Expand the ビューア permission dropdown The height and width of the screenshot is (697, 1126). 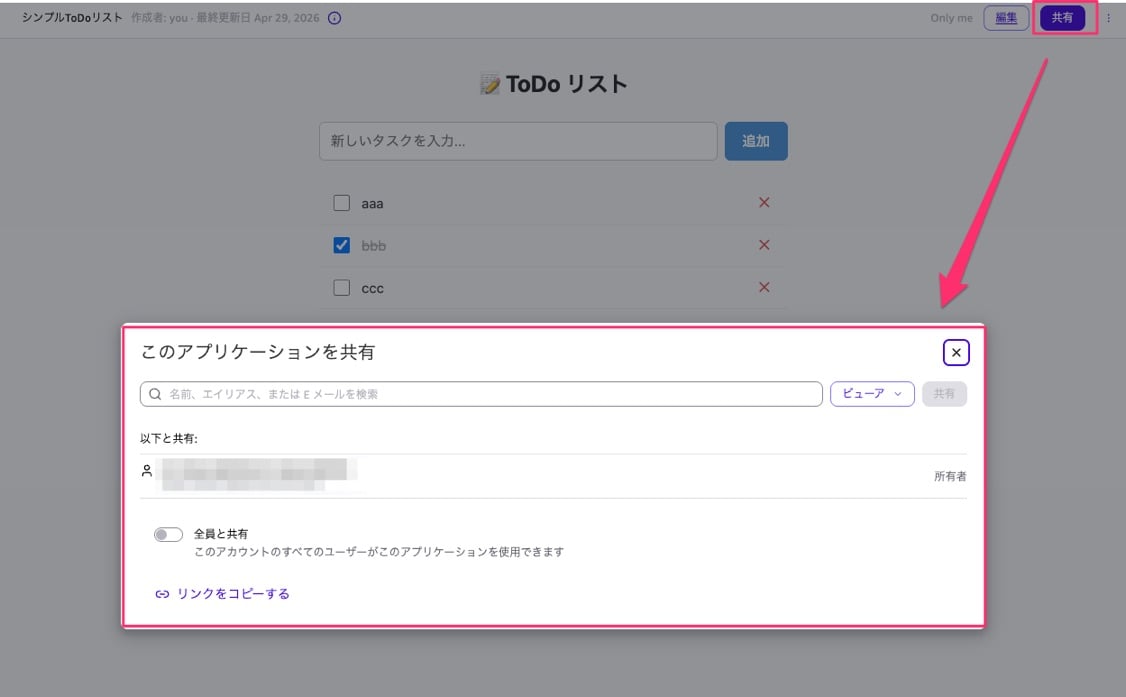tap(872, 394)
